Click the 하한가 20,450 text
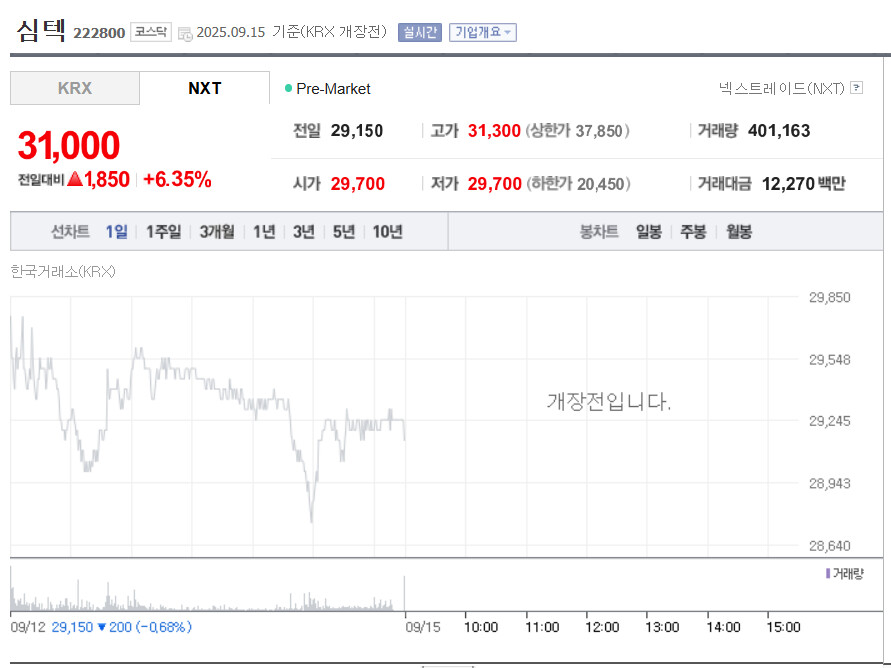891x668 pixels. (578, 183)
